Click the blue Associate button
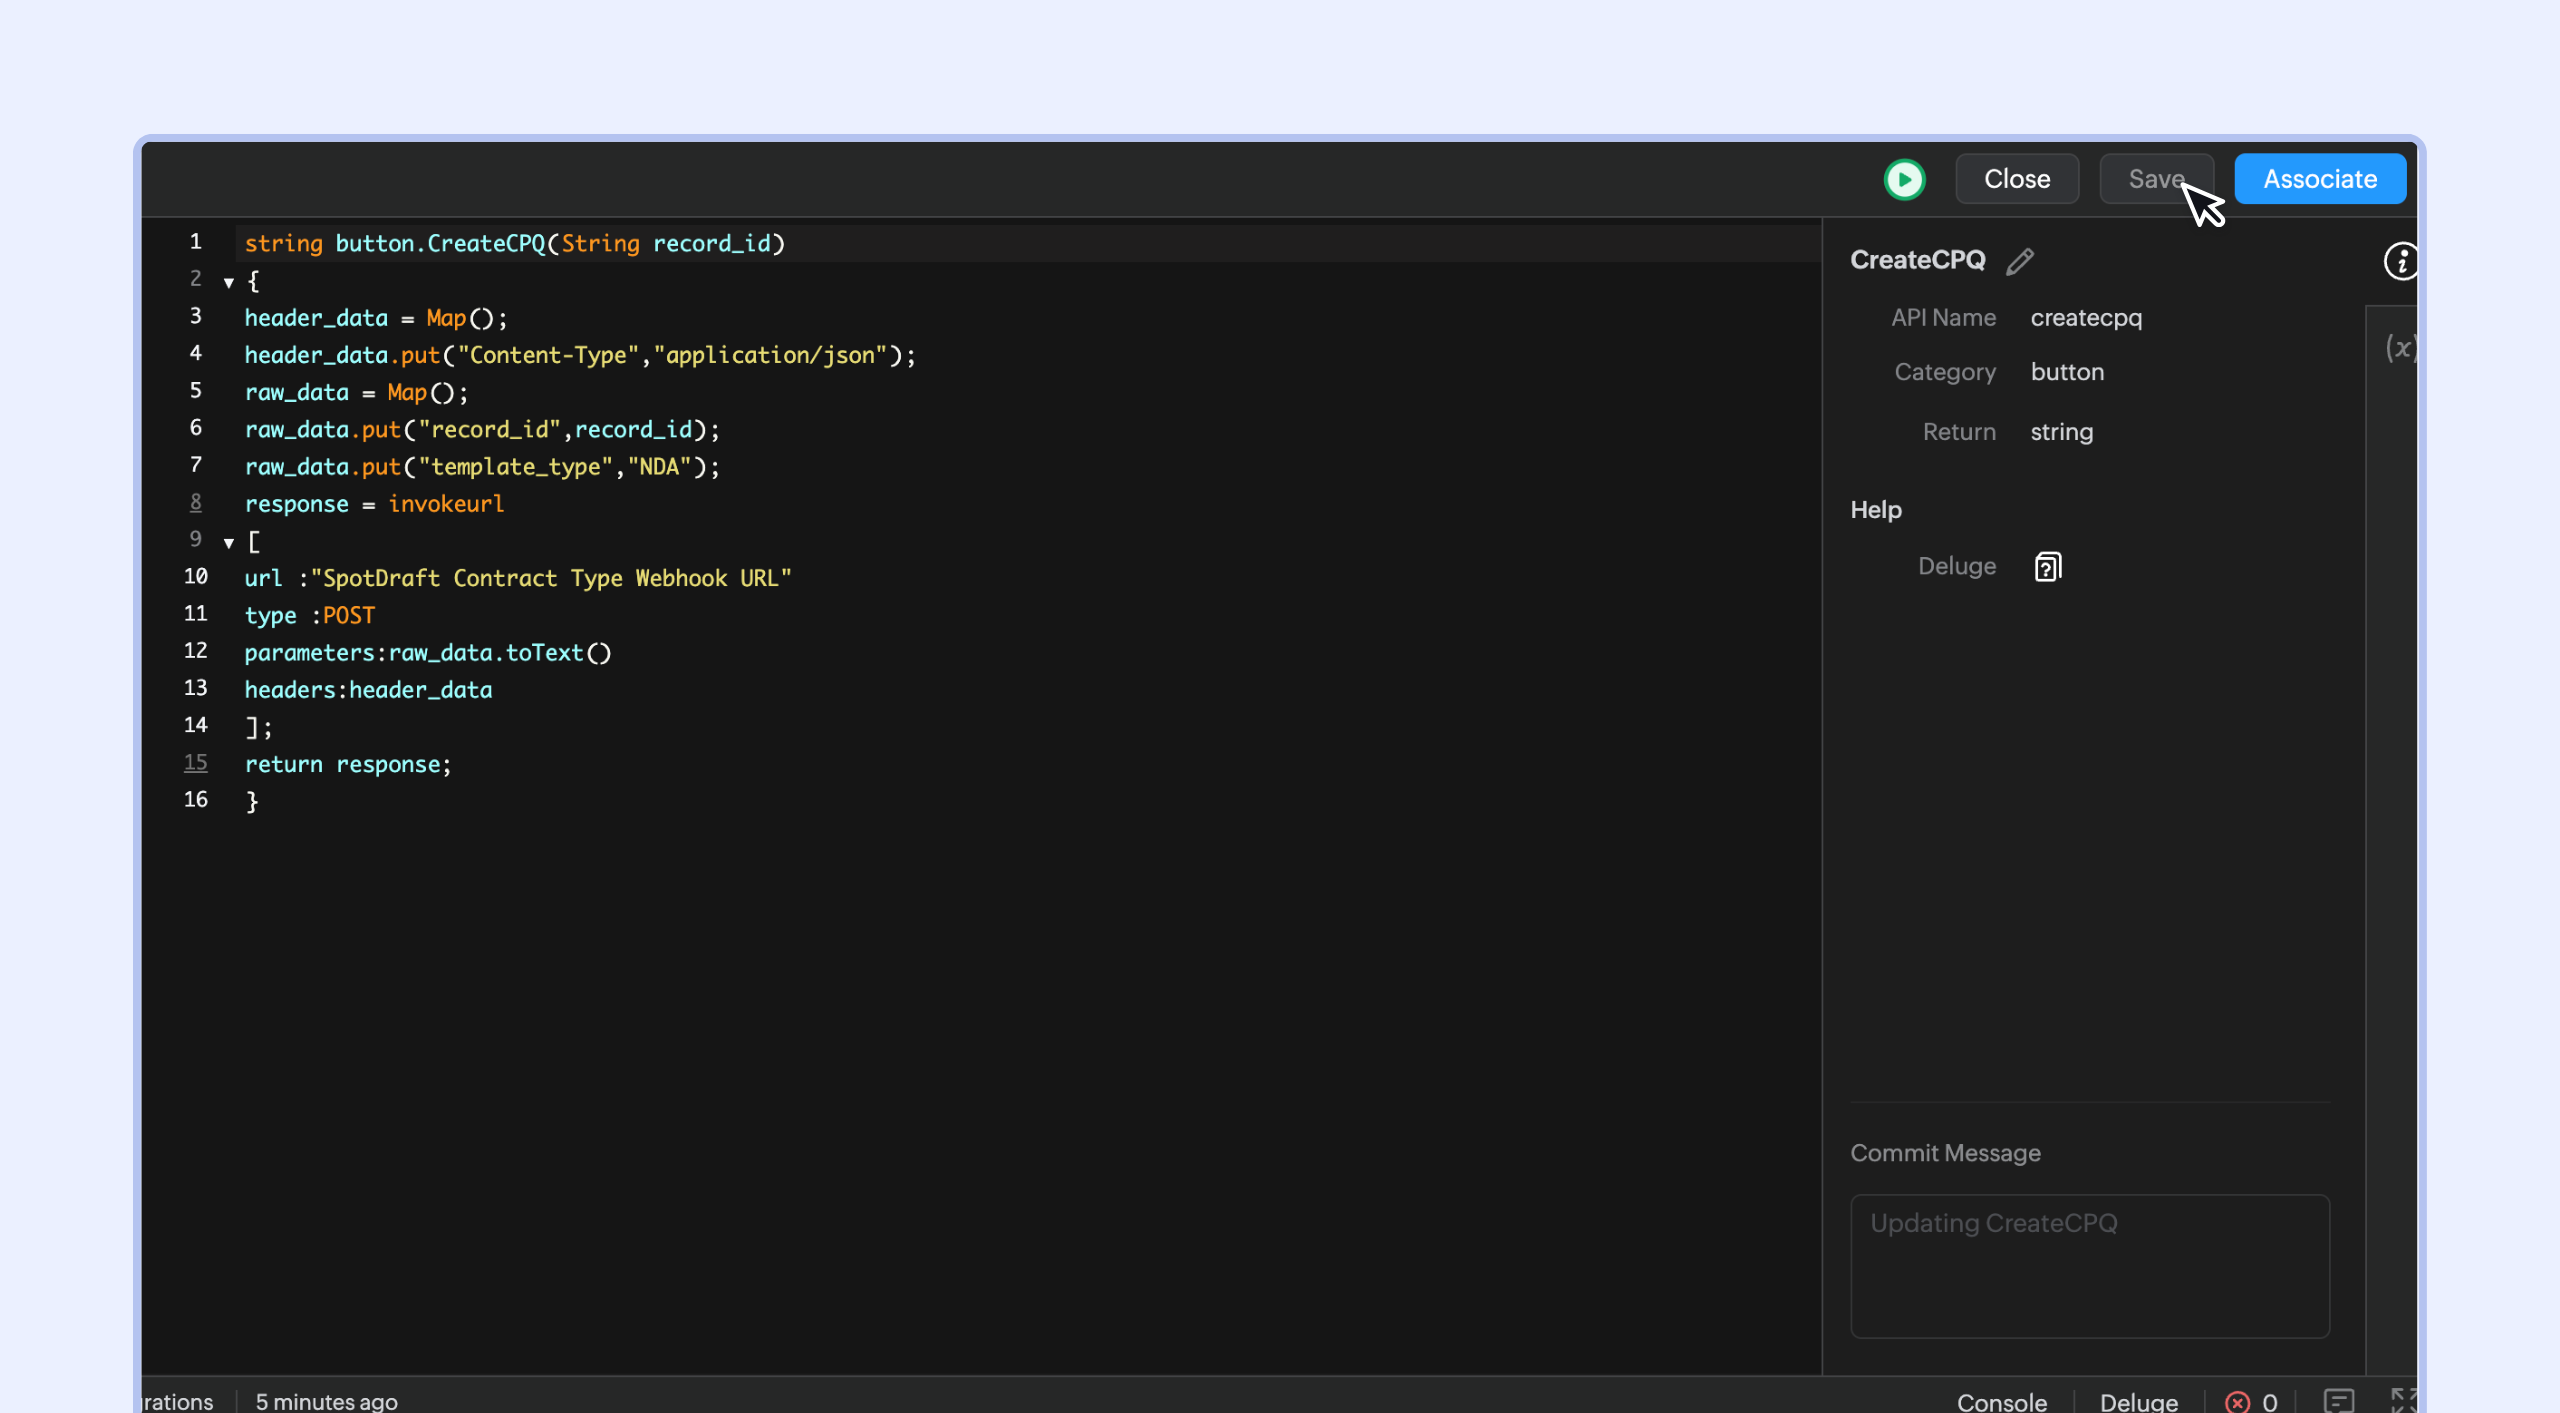The width and height of the screenshot is (2560, 1413). point(2319,179)
